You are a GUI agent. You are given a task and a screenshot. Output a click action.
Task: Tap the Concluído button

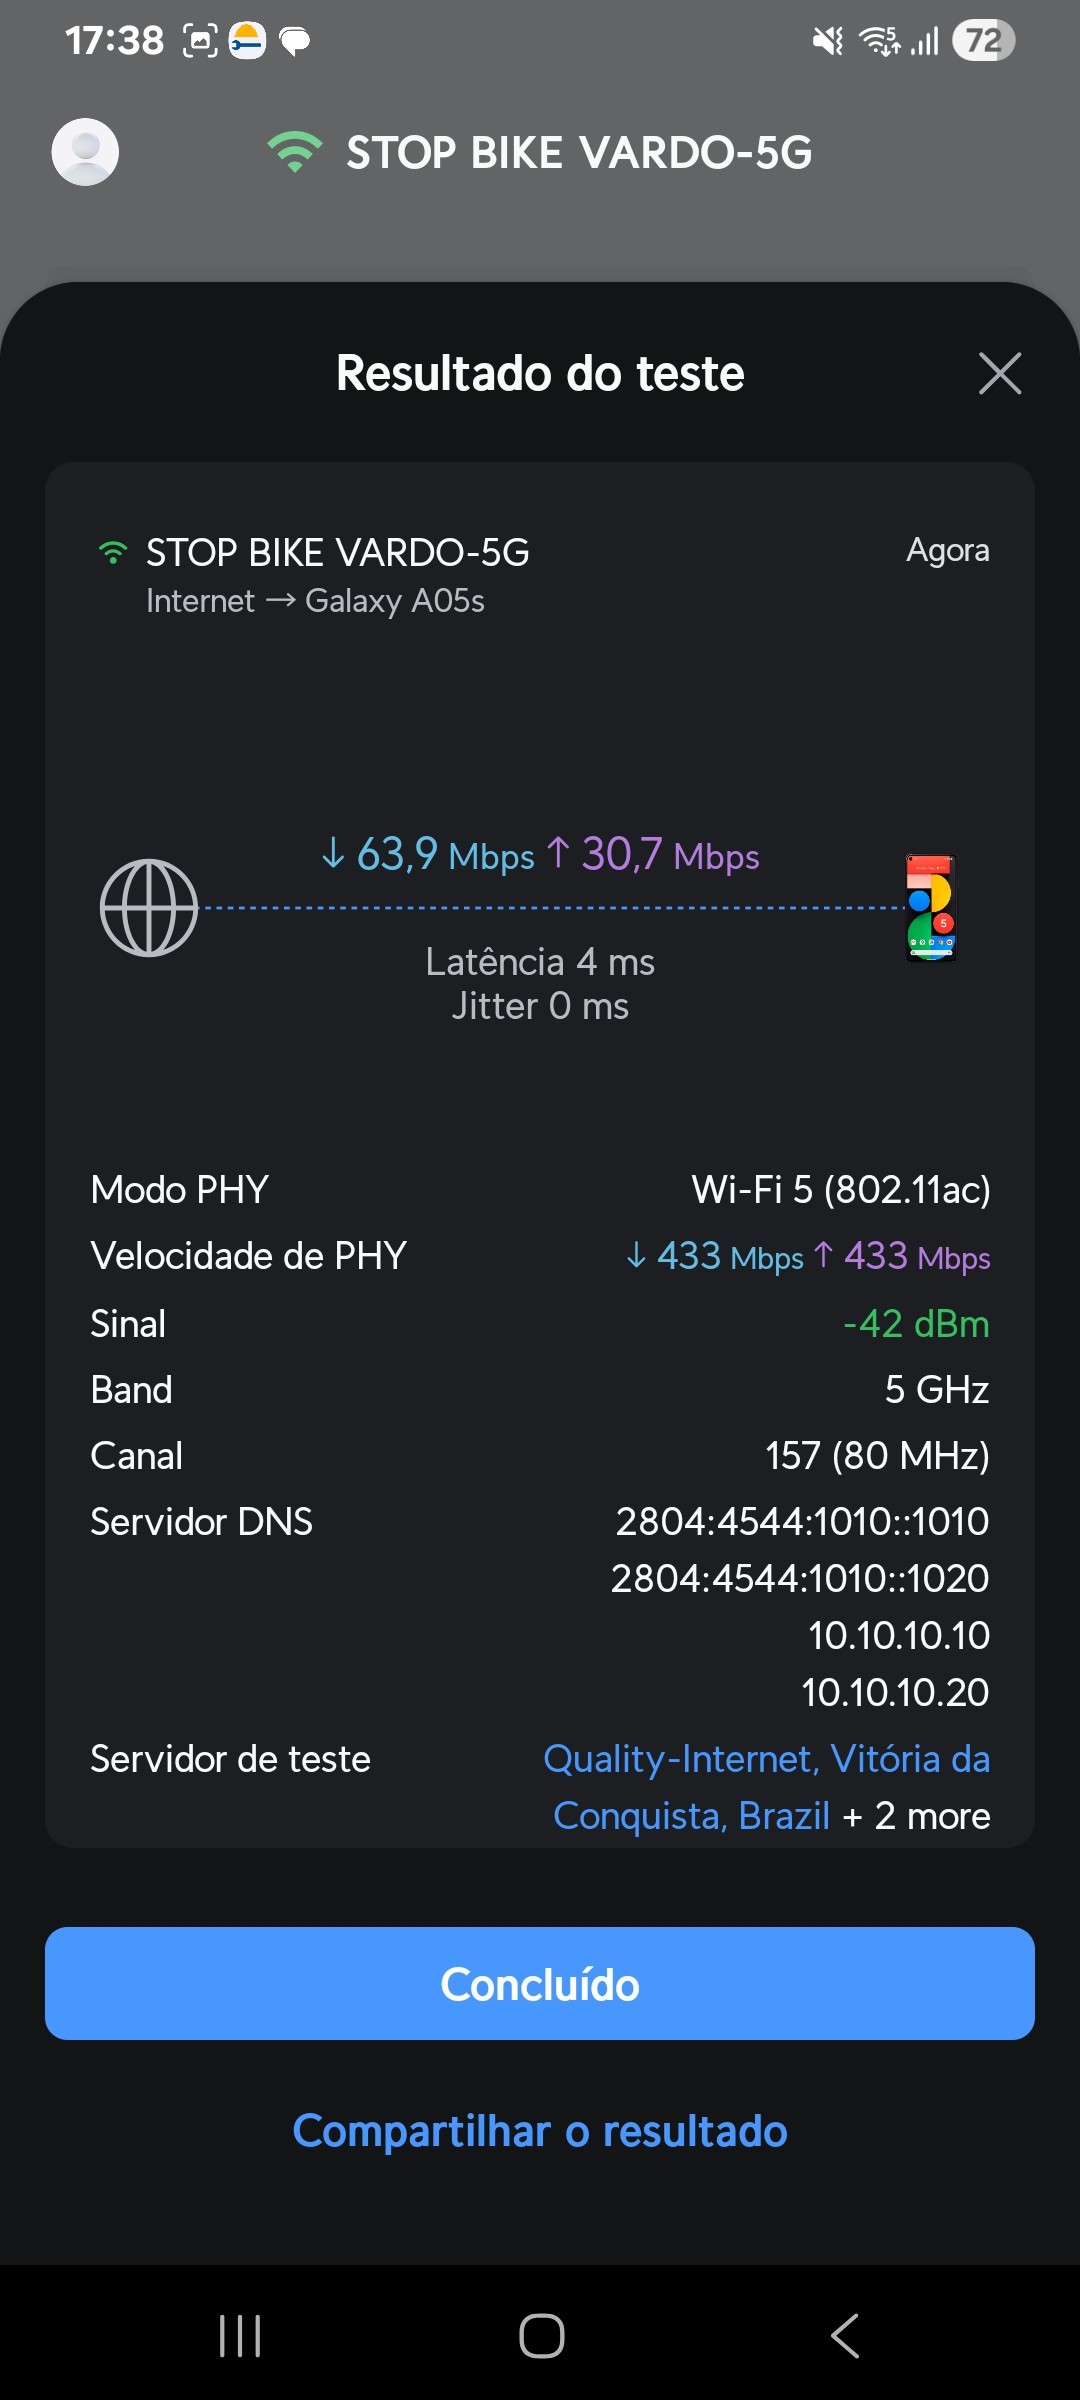point(540,1984)
